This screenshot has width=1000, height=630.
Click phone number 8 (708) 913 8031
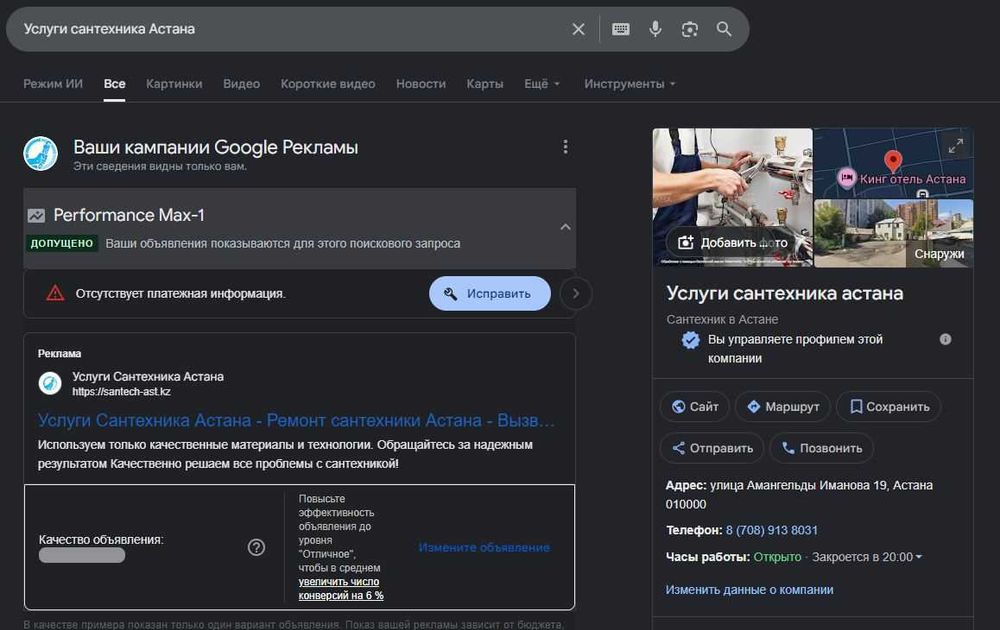(771, 530)
